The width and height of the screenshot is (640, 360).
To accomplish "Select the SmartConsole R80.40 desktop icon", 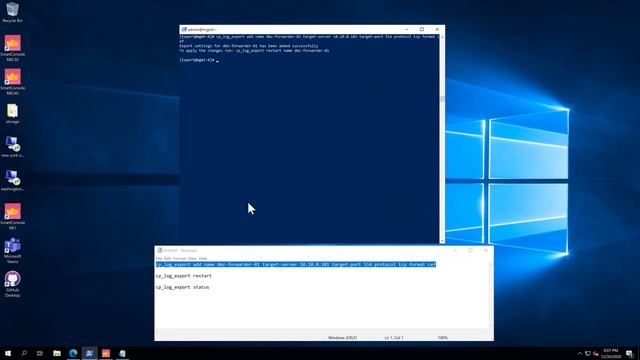I will [12, 82].
